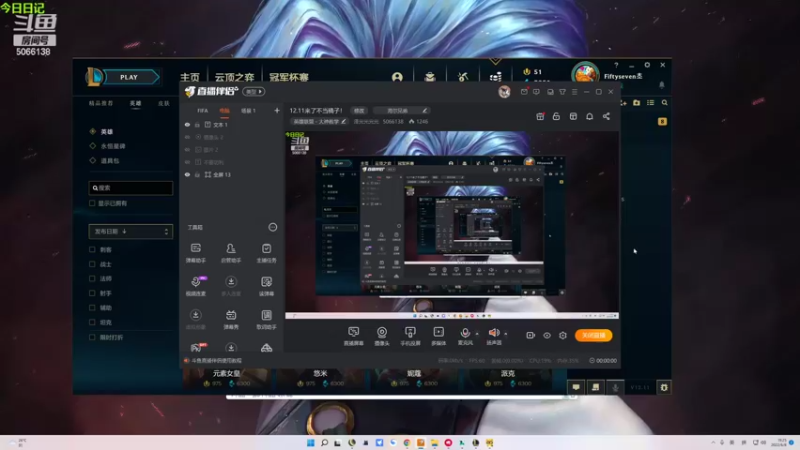Click the speaker icon in streaming toolbar

(493, 333)
